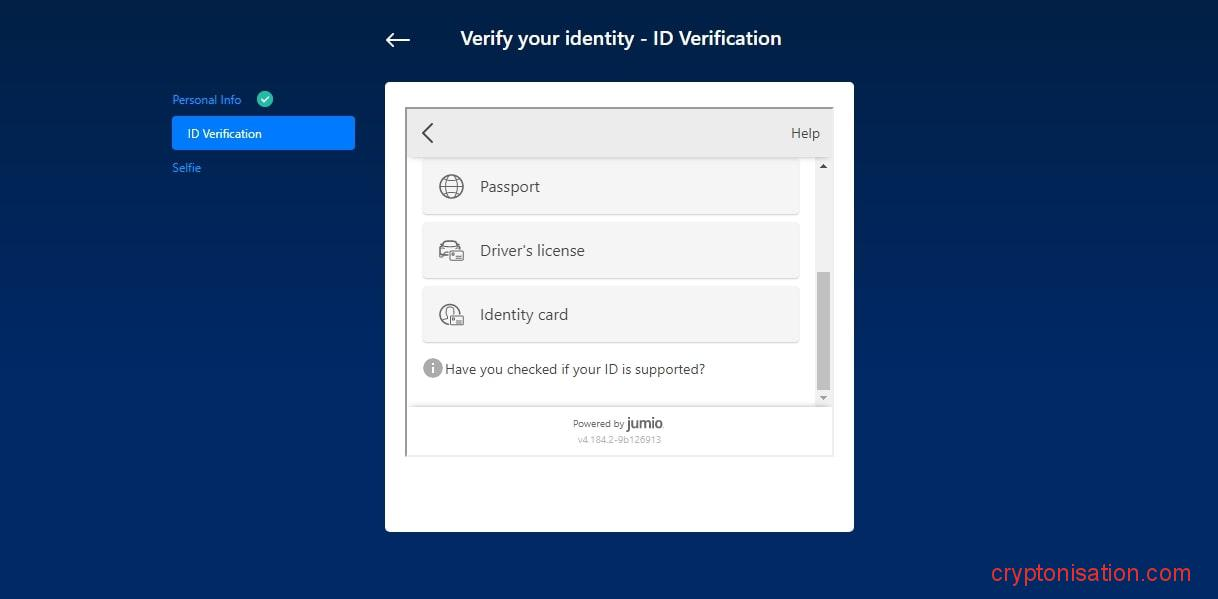Click the info icon beside ID supported question

coord(432,368)
